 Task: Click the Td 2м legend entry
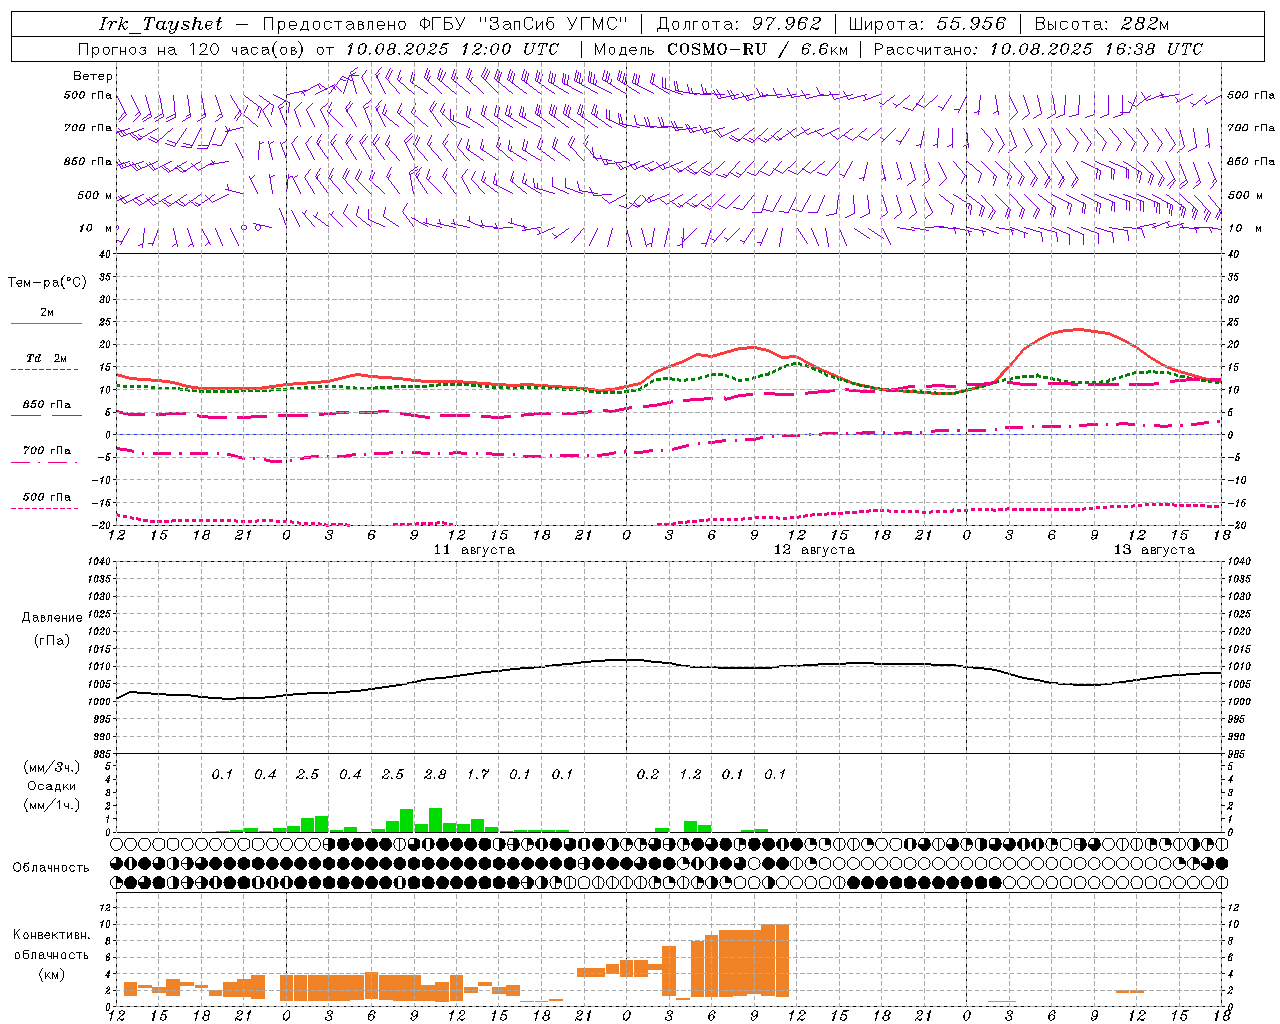point(47,358)
